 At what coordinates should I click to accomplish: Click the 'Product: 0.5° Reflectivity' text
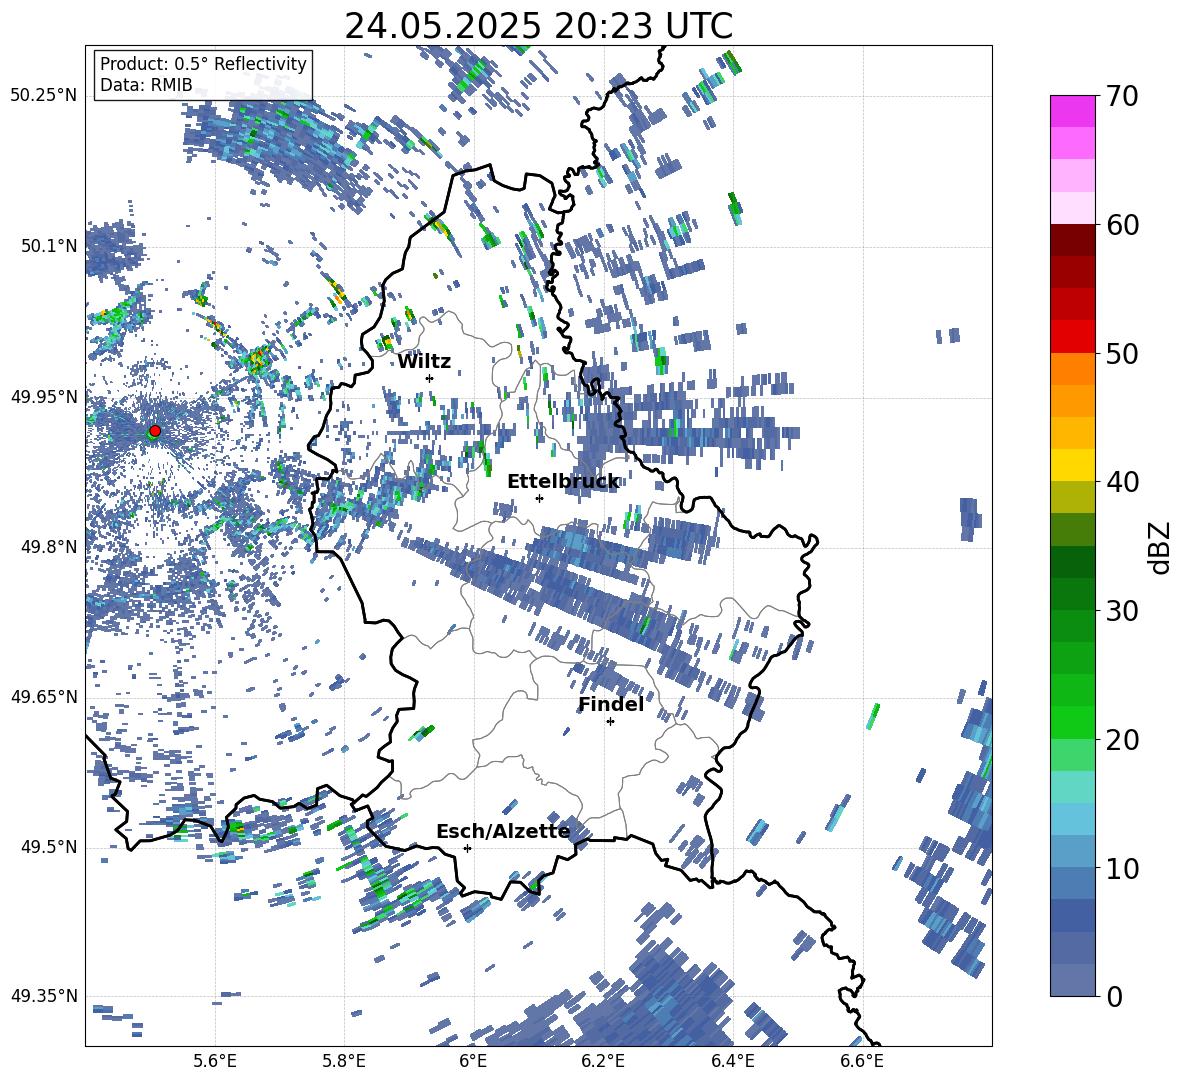click(x=203, y=64)
